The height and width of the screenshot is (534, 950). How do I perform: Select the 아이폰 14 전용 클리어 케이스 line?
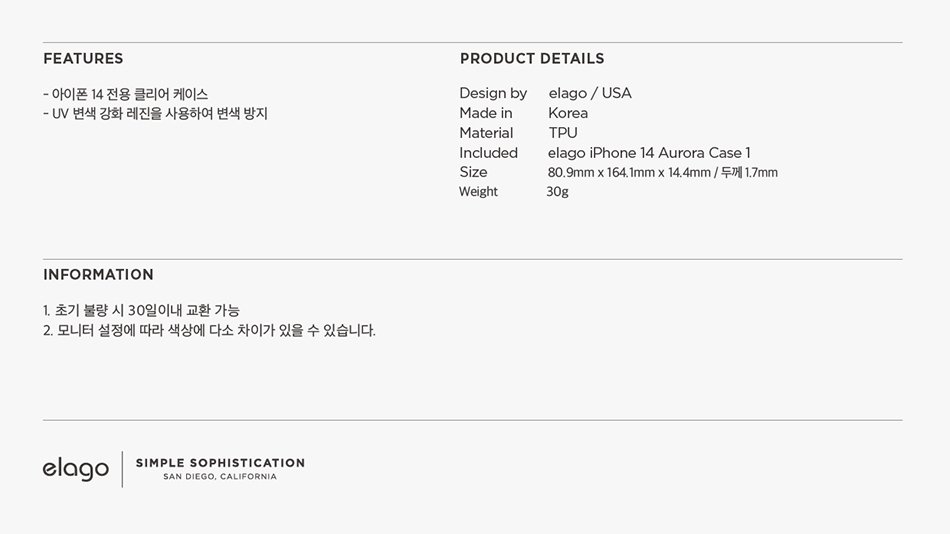point(125,95)
